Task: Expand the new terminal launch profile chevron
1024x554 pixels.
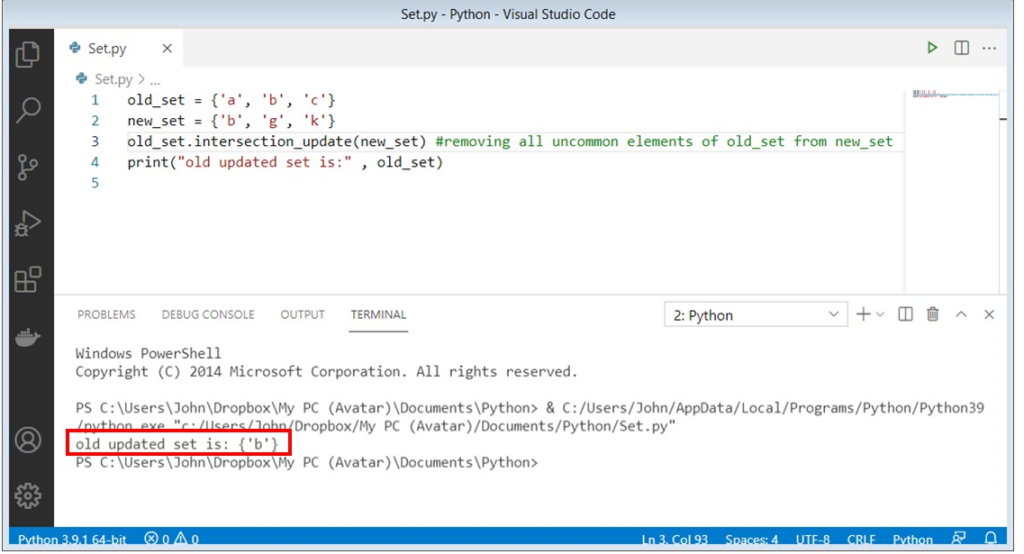Action: 880,315
